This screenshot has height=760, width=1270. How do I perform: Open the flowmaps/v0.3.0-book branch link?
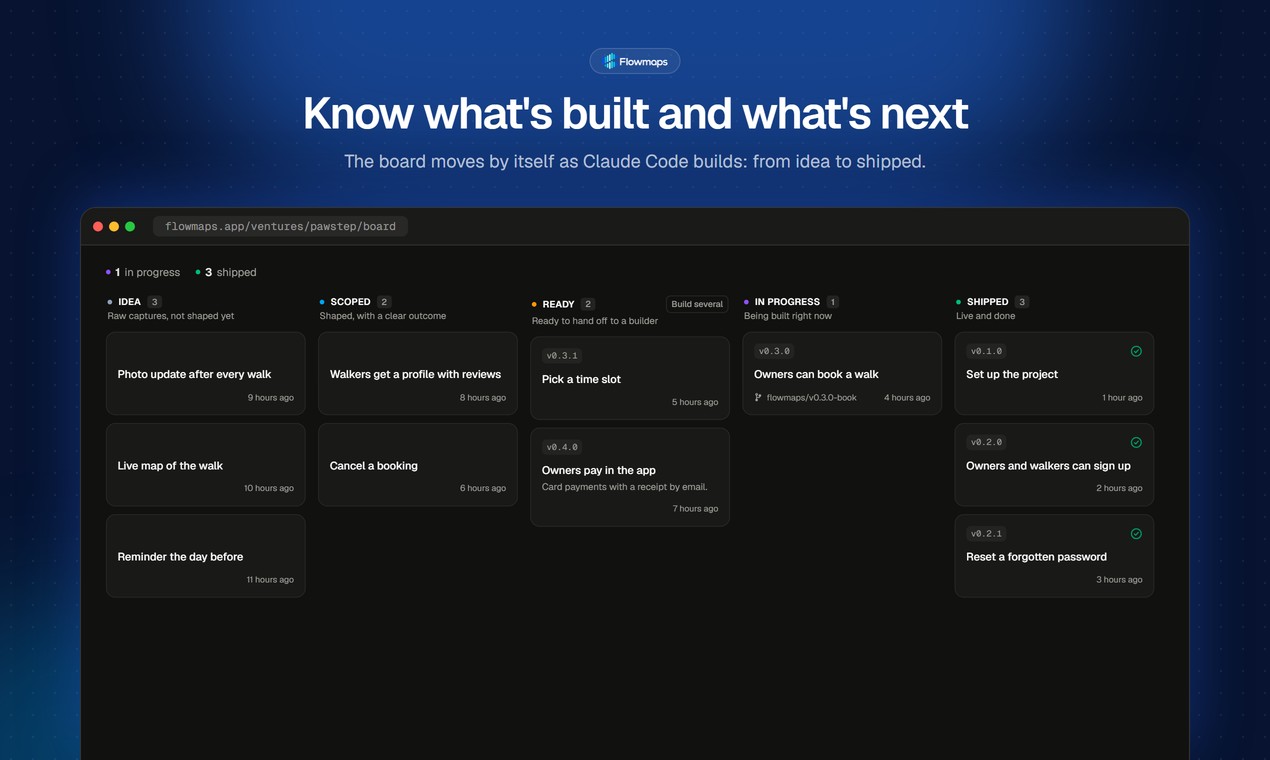click(x=811, y=397)
